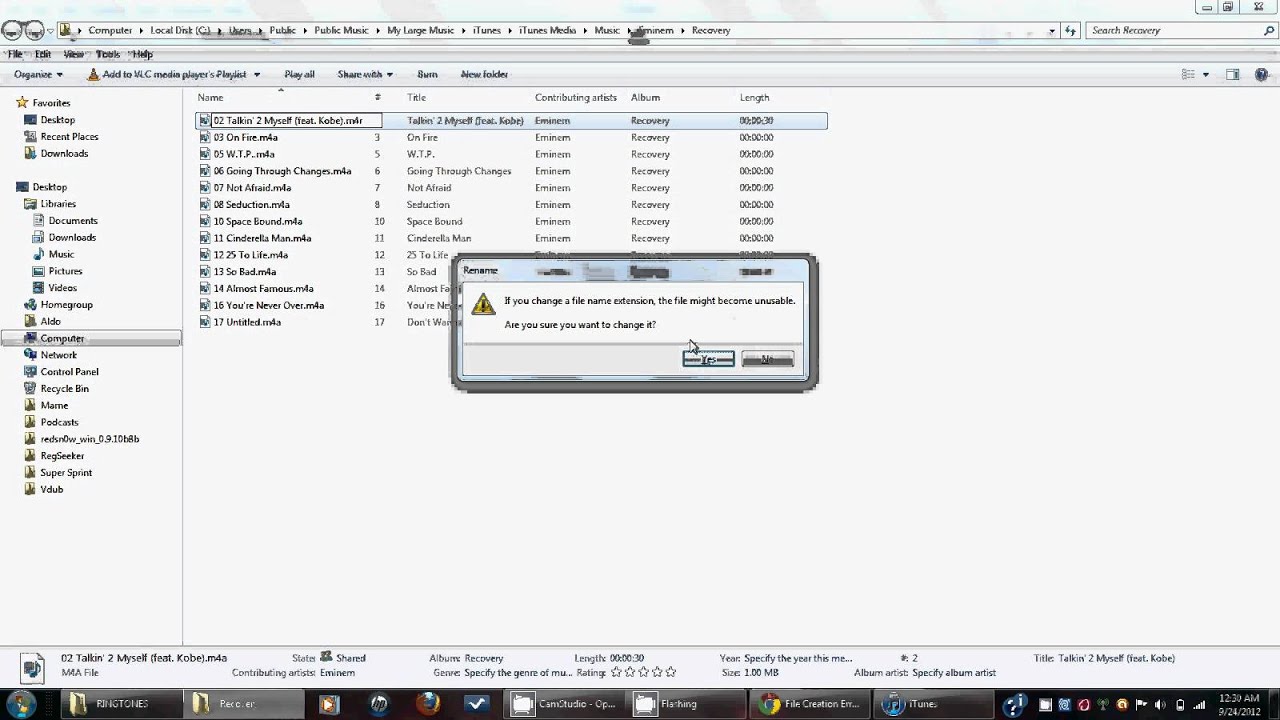
Task: Open Downloads under Favorites
Action: coord(64,154)
